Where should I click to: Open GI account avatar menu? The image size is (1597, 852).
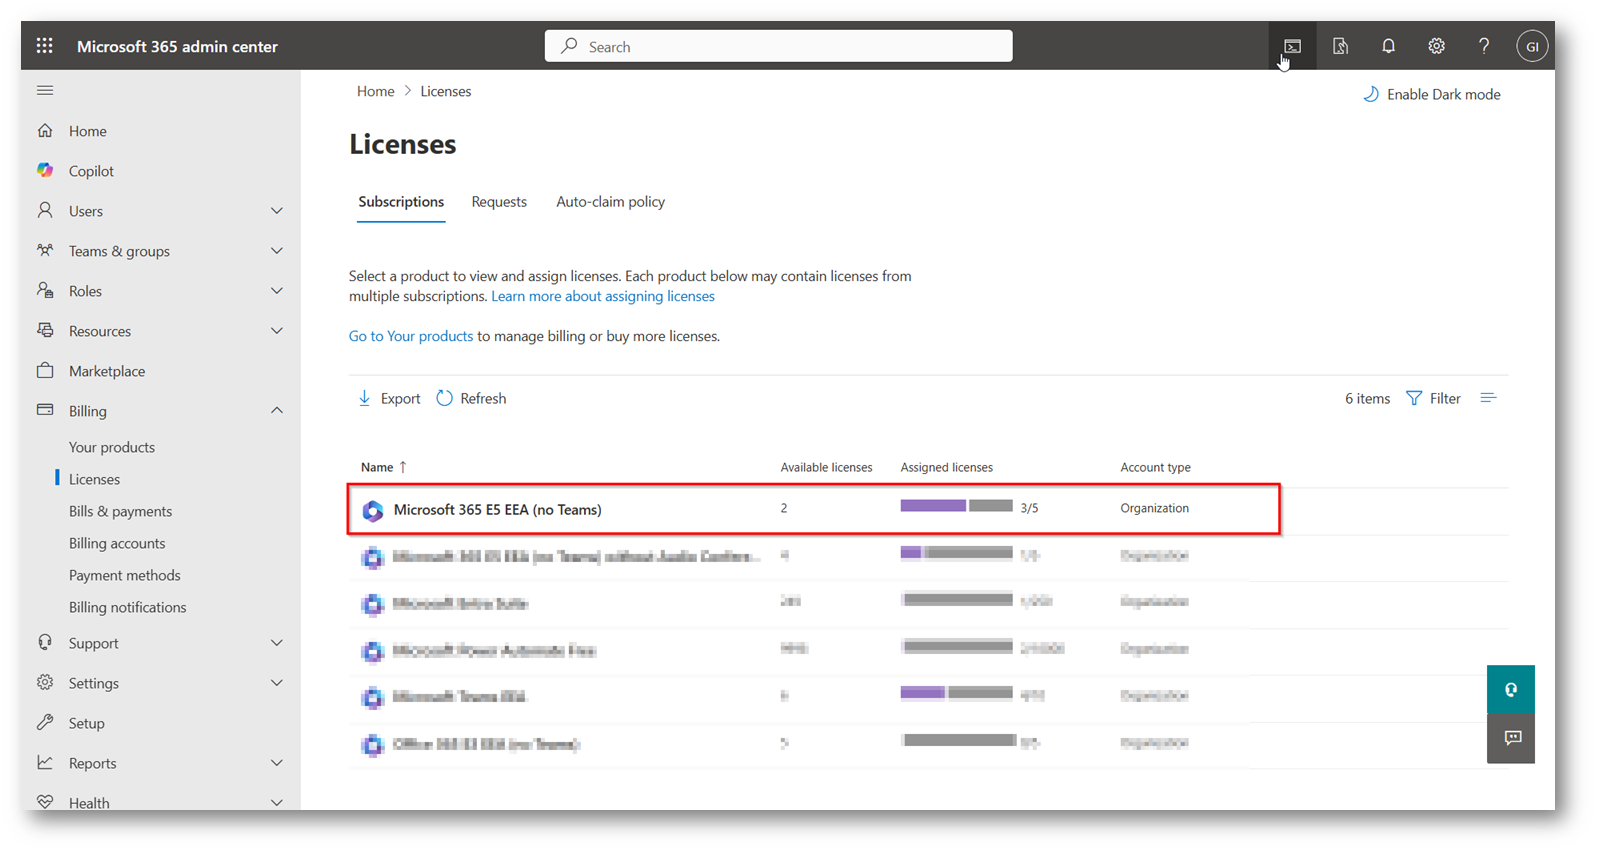[1532, 46]
